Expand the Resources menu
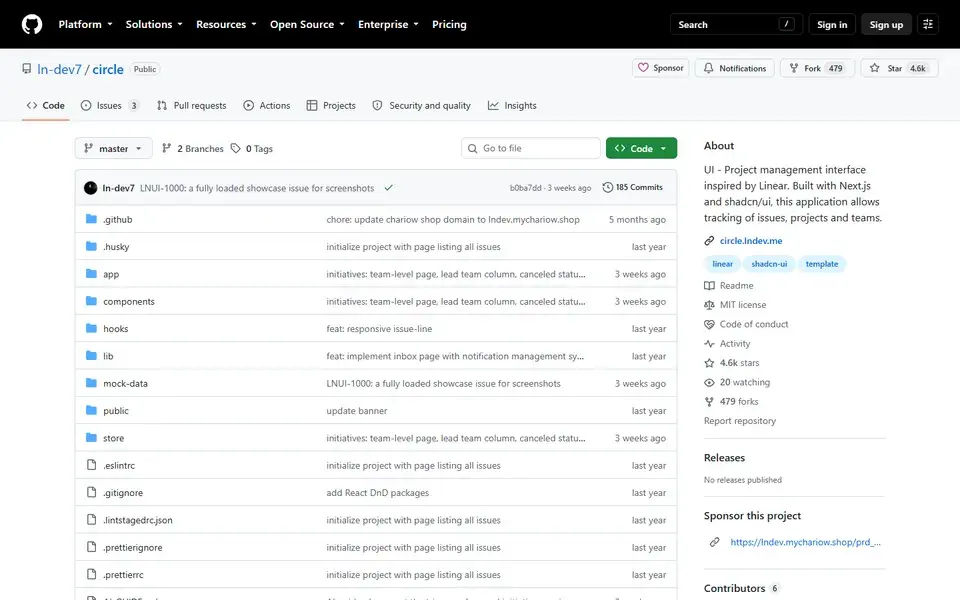This screenshot has width=960, height=600. [x=226, y=24]
